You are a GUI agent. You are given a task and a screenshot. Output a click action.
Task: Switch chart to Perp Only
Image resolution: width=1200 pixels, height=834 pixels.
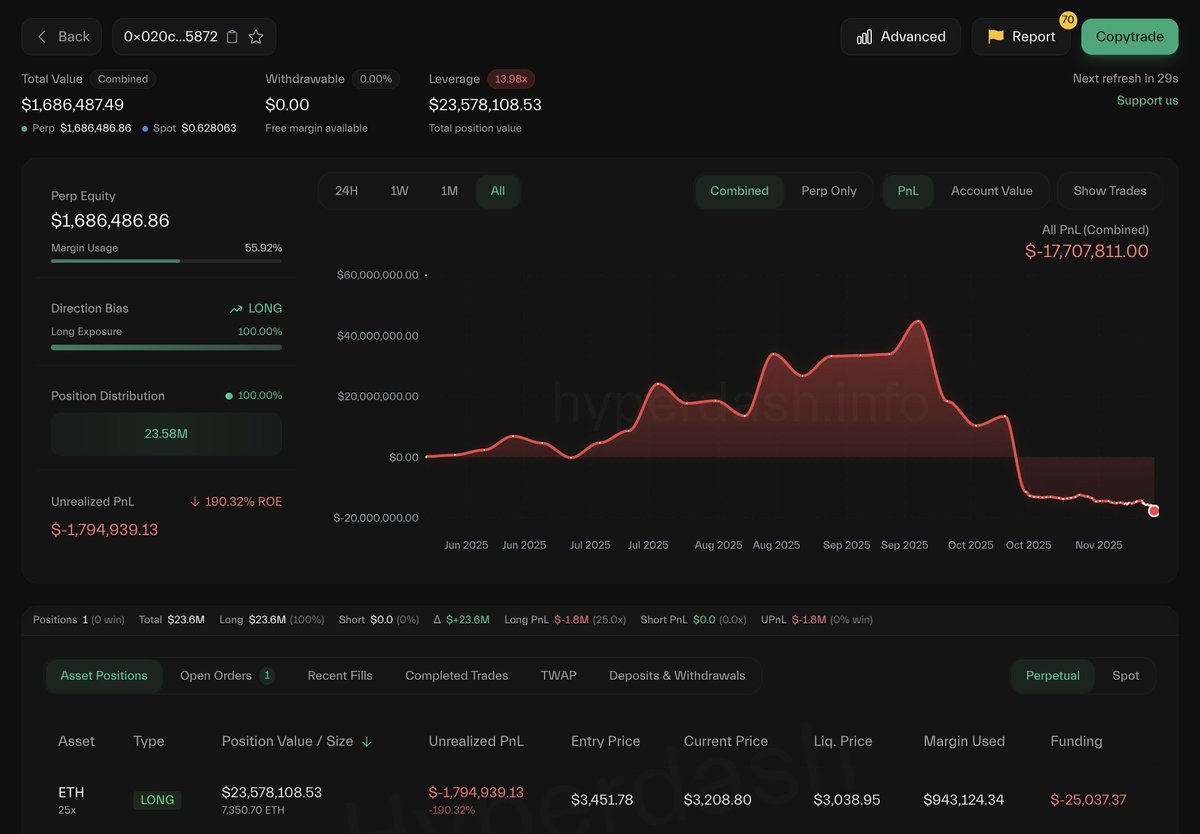point(828,191)
